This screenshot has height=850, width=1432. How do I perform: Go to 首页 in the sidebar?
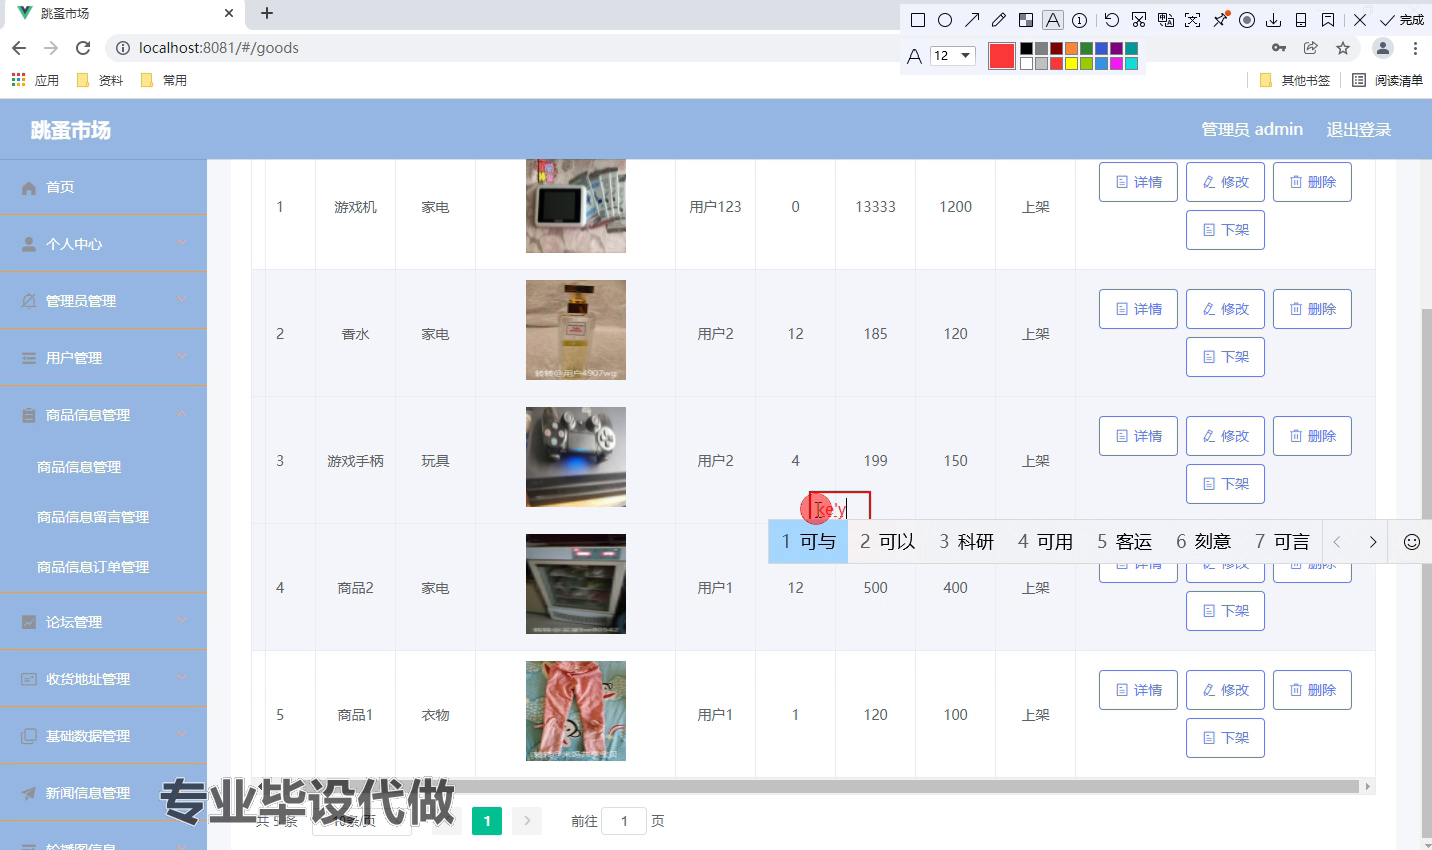[103, 187]
